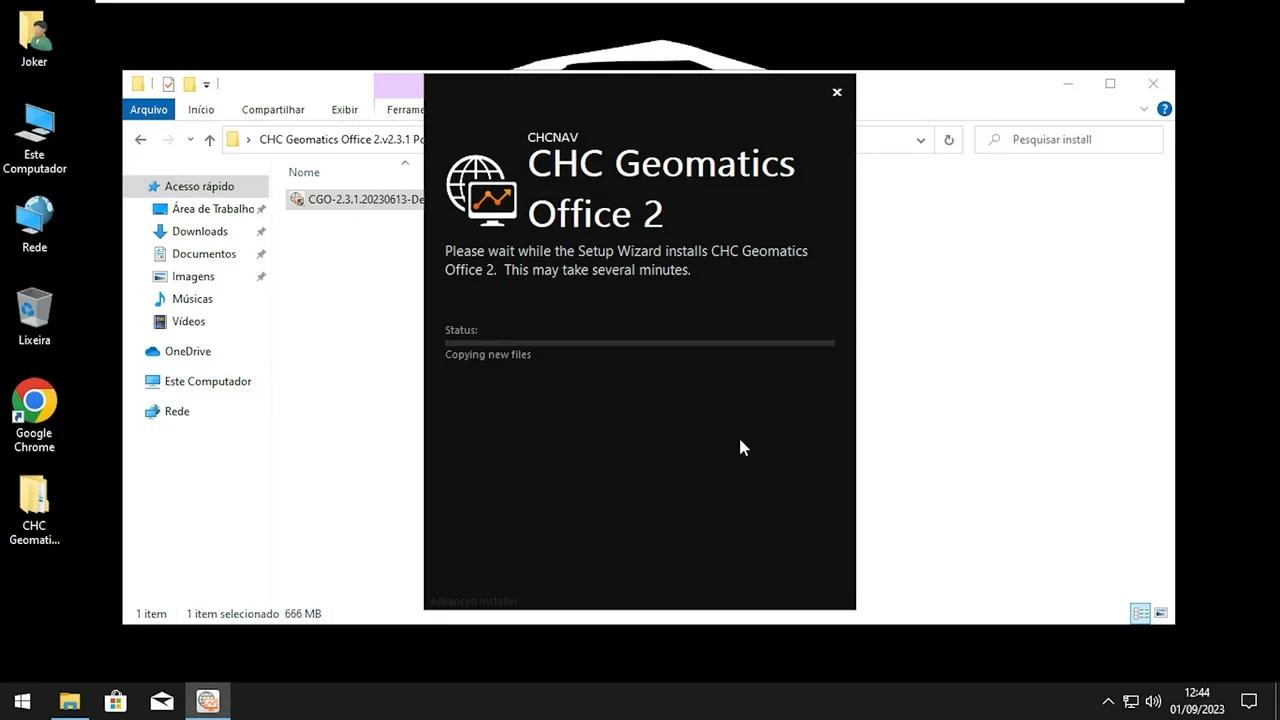The width and height of the screenshot is (1280, 720).
Task: Select the Rede desktop icon
Action: coord(34,224)
